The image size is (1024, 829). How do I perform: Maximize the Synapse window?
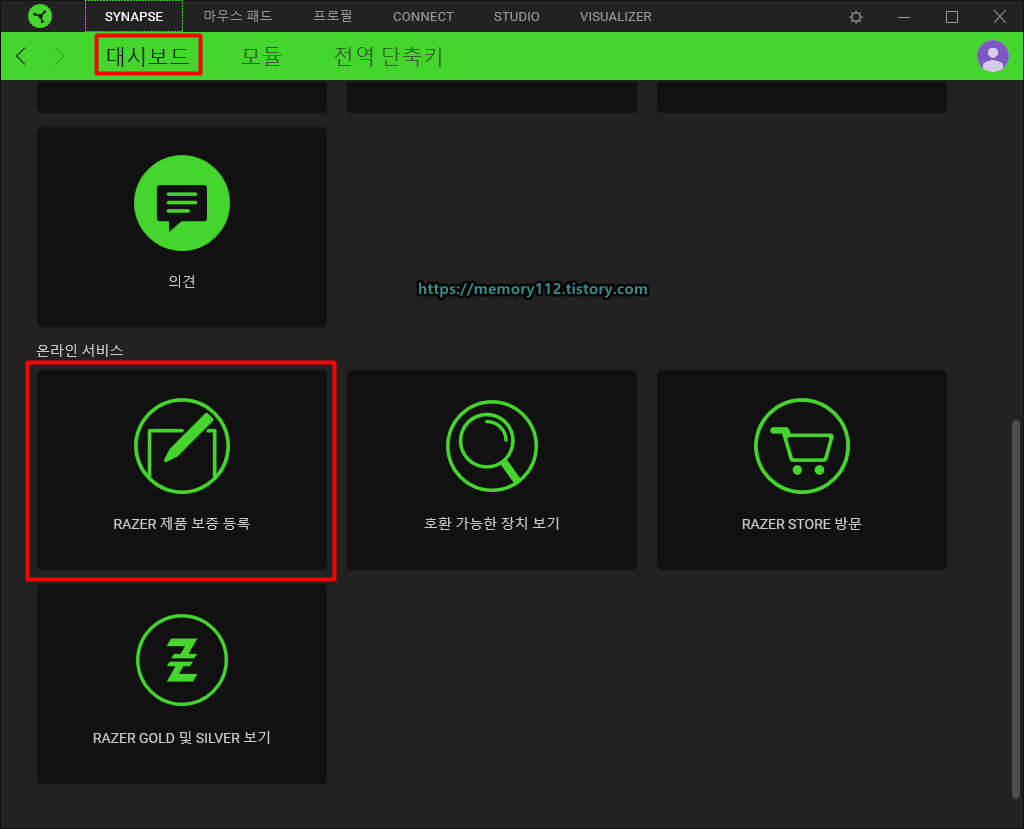point(952,17)
